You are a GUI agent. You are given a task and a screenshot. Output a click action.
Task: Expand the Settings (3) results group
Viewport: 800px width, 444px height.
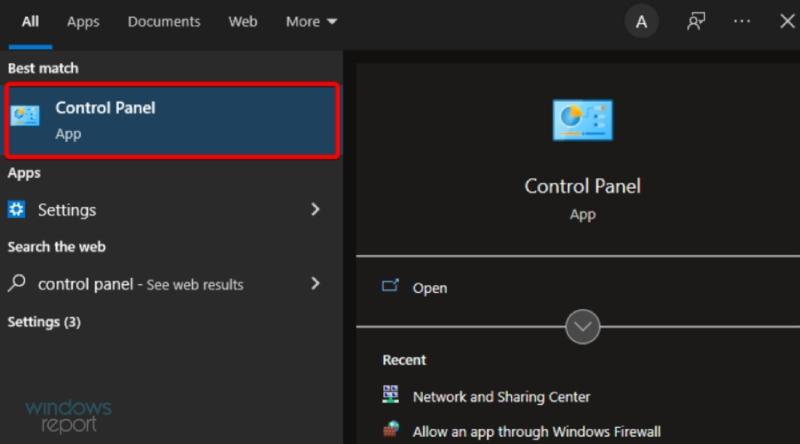click(x=44, y=322)
